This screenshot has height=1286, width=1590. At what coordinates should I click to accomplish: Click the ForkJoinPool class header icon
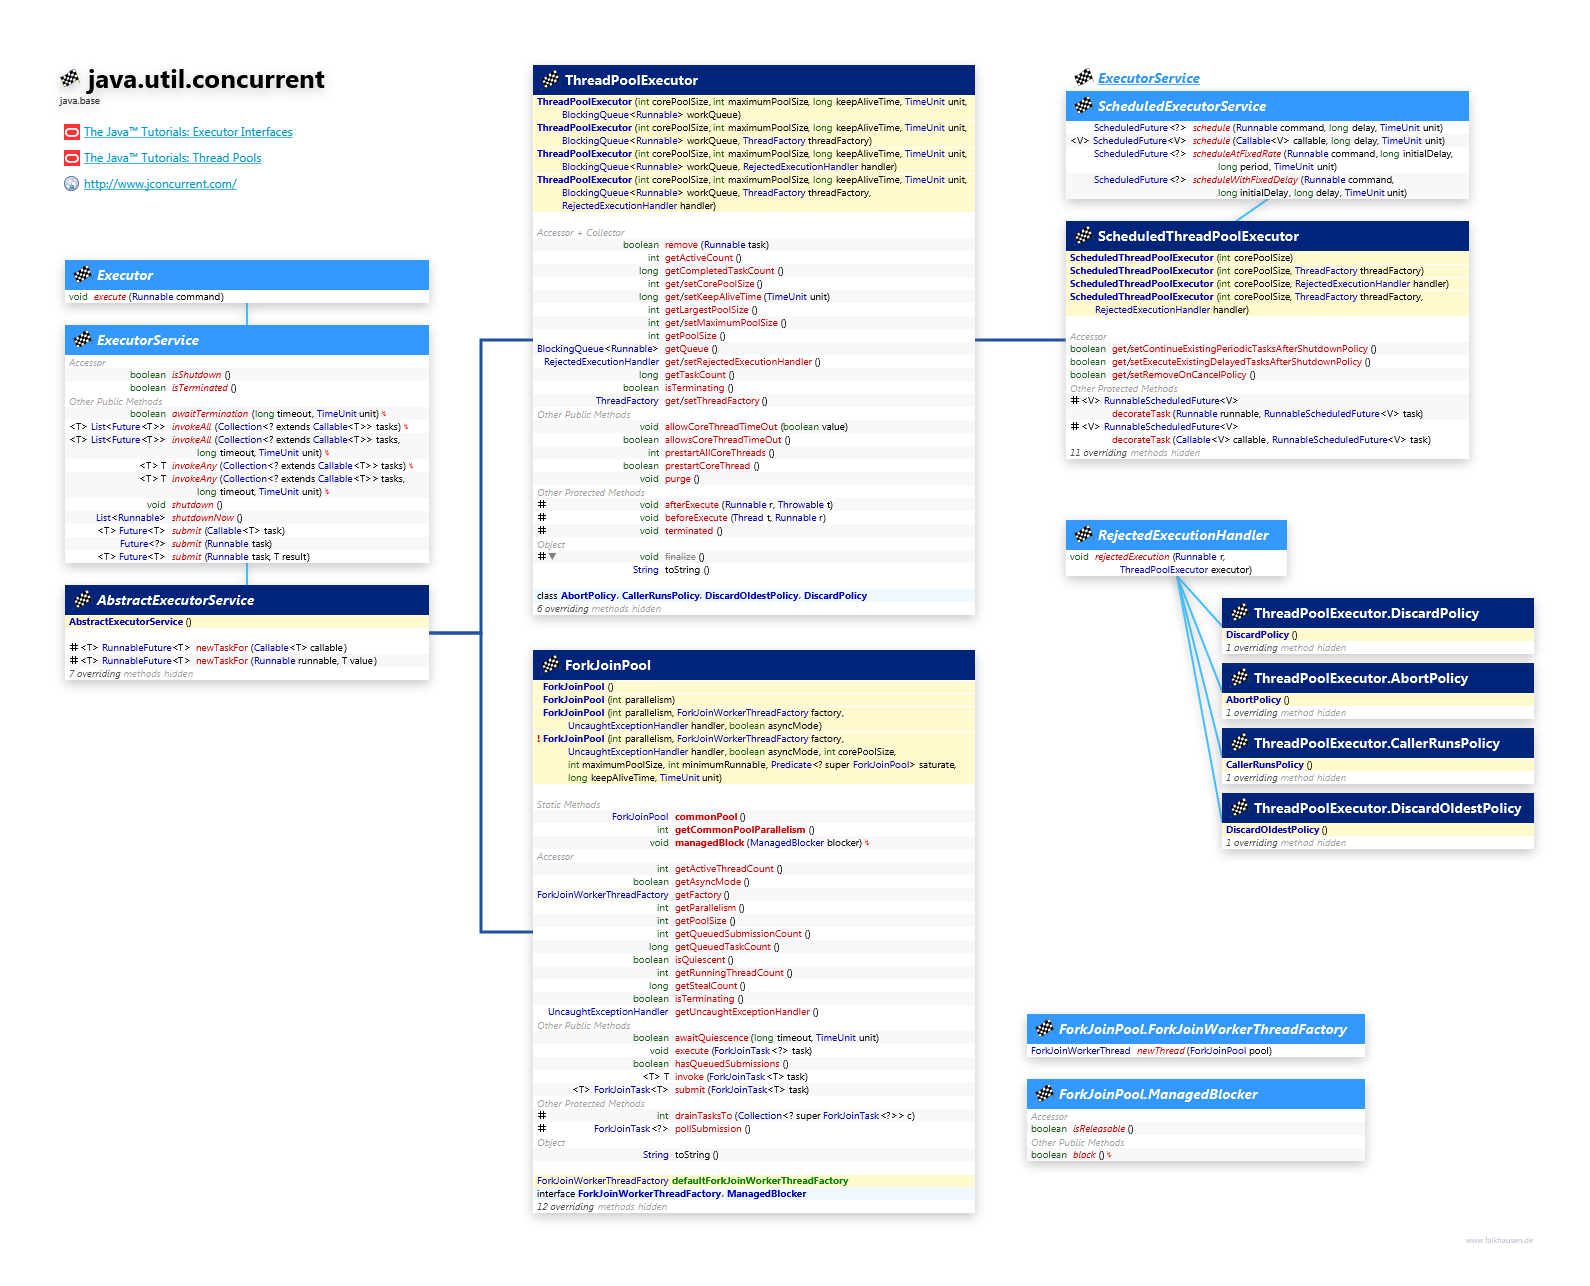[550, 665]
